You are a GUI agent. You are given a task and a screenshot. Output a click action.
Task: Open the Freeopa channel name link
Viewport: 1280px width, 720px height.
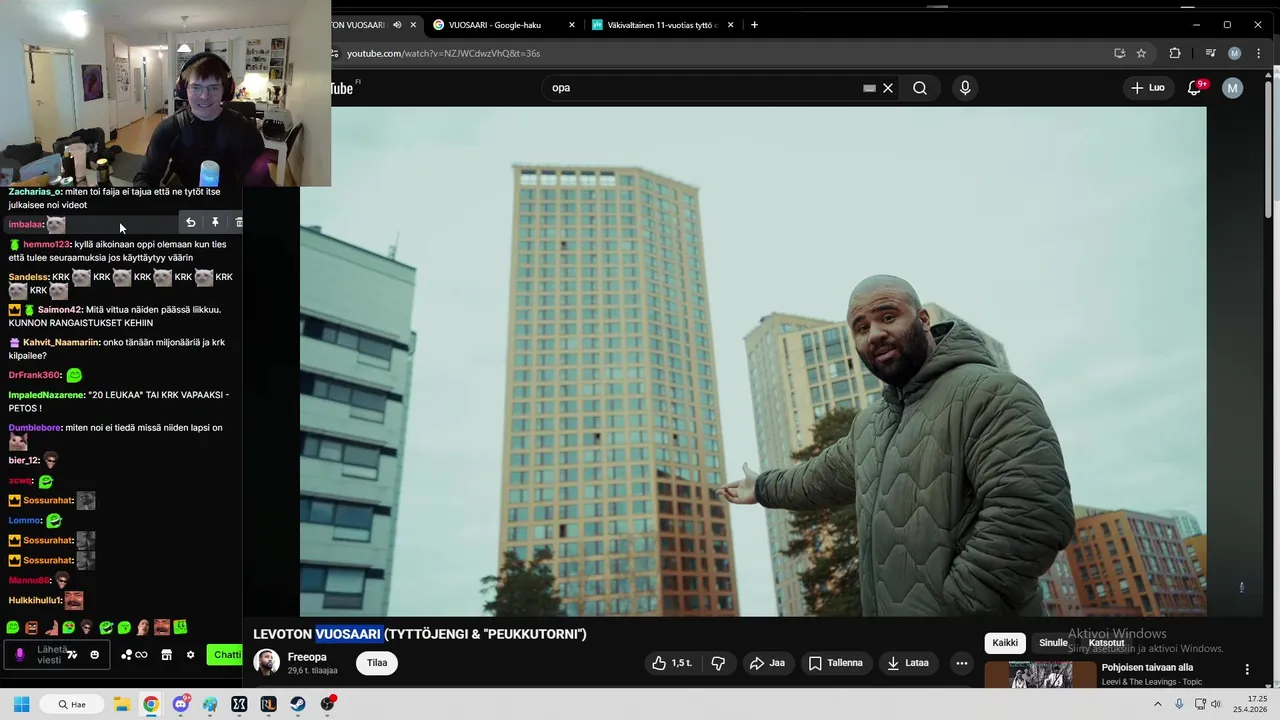click(307, 657)
